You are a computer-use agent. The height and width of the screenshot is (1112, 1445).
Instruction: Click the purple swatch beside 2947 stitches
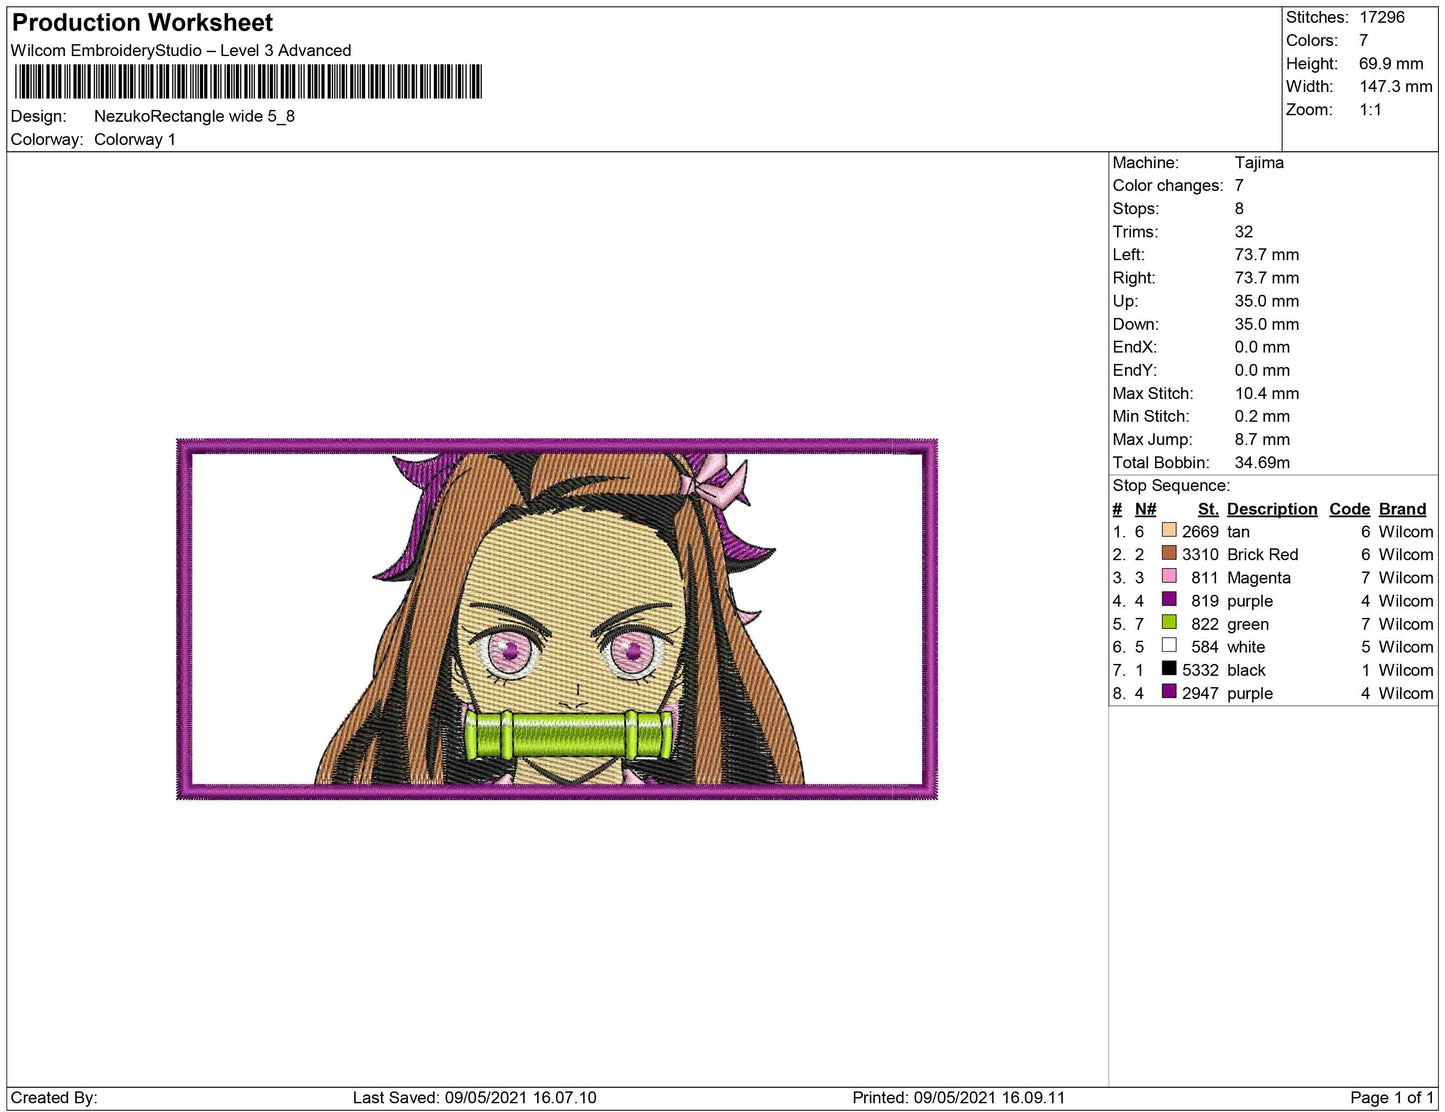click(1169, 691)
